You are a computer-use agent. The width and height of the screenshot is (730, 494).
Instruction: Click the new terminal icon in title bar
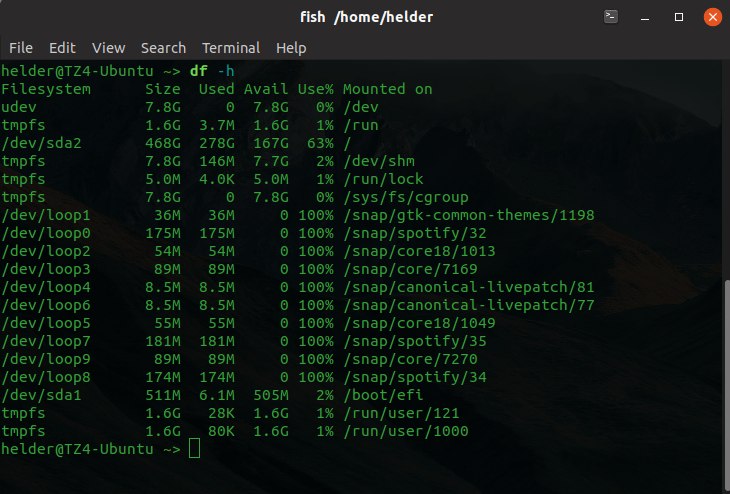pyautogui.click(x=611, y=17)
